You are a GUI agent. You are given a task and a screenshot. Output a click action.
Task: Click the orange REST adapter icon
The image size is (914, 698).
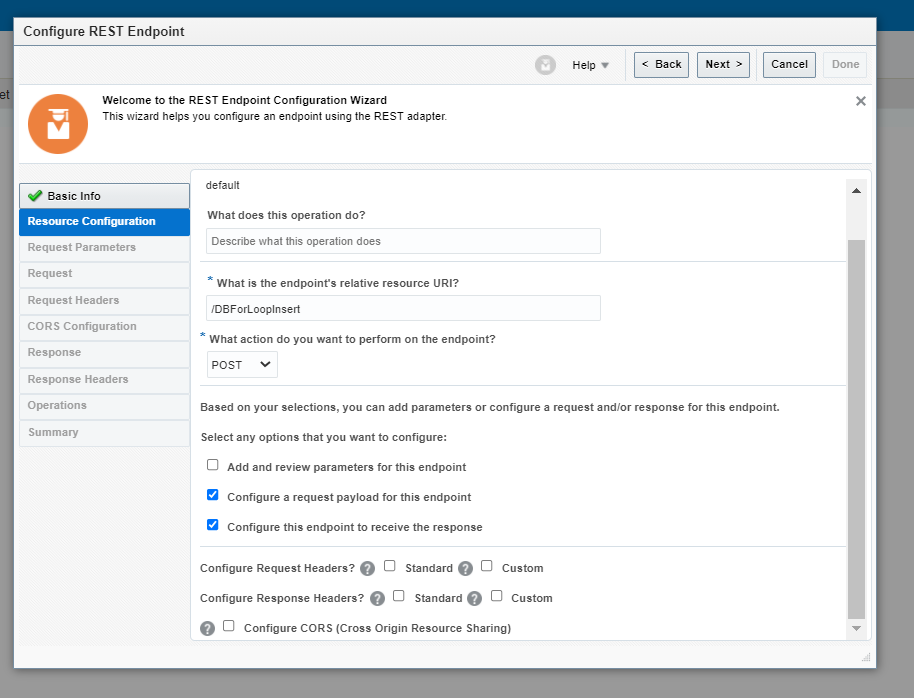coord(57,123)
